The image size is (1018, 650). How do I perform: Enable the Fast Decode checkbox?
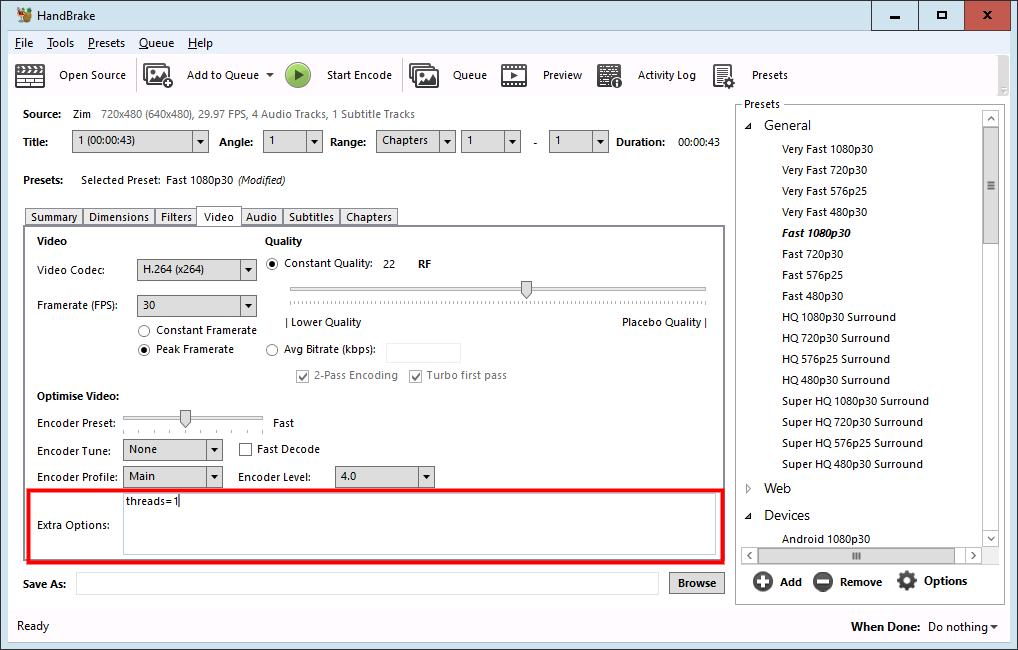coord(245,449)
